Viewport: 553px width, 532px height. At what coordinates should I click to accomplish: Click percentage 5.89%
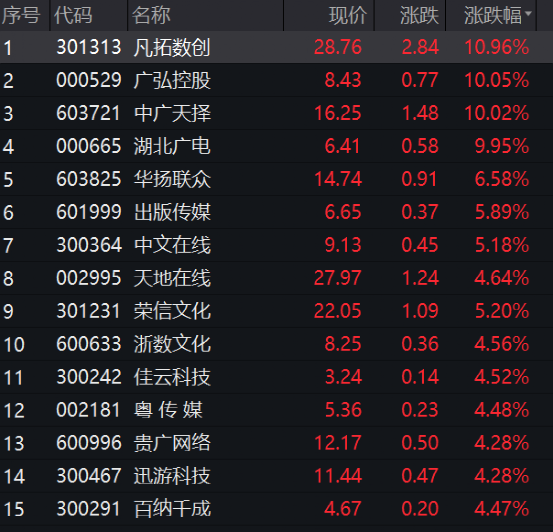click(502, 212)
